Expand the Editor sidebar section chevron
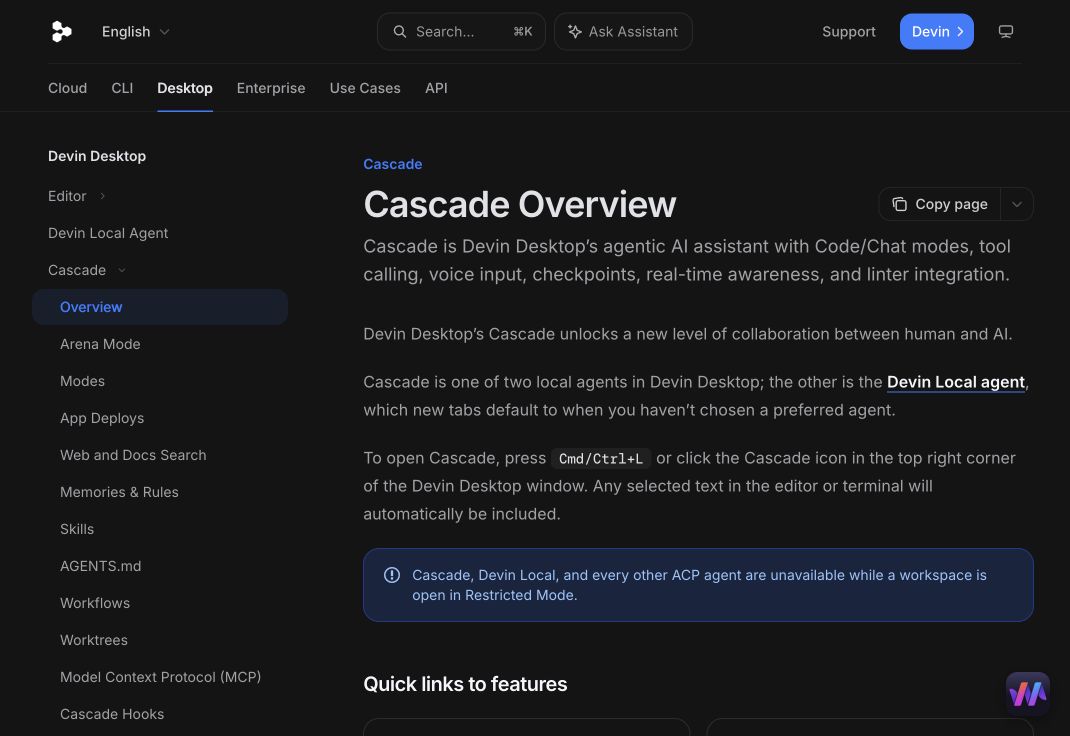 coord(102,196)
